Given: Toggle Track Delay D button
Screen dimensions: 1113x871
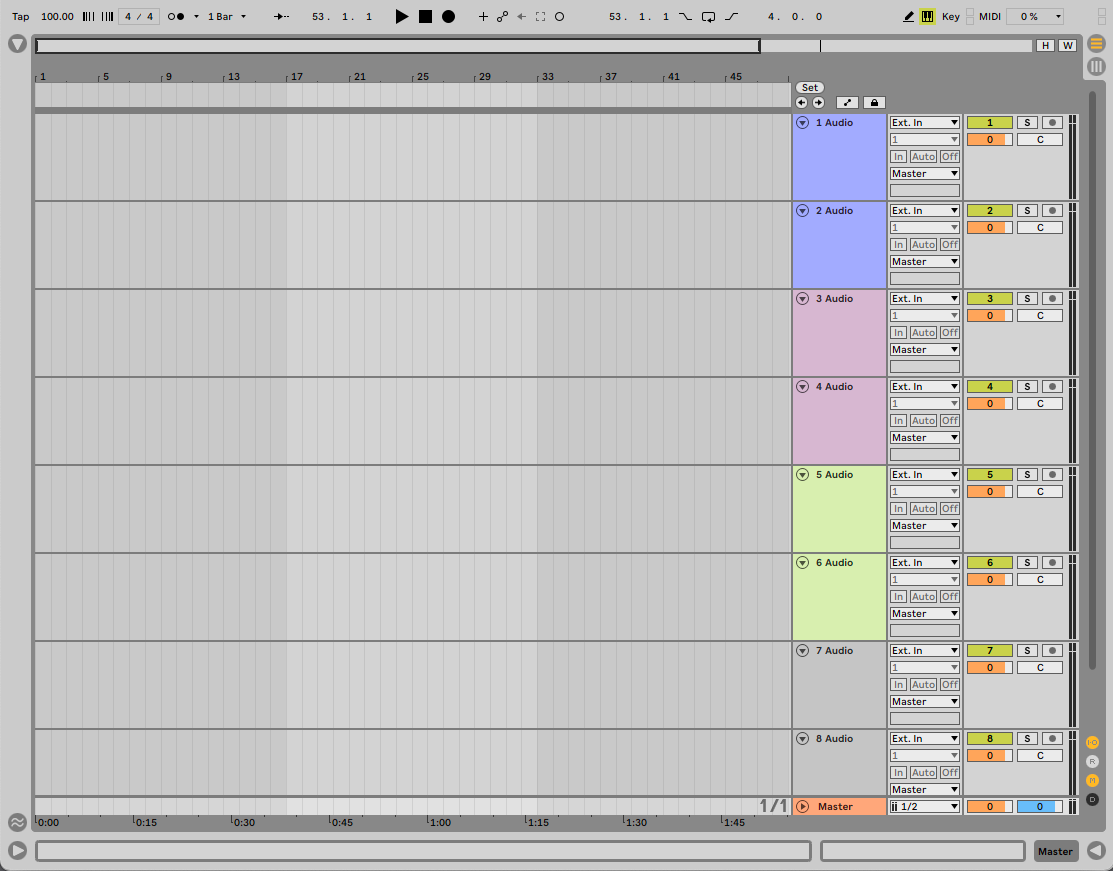Looking at the screenshot, I should click(1092, 800).
